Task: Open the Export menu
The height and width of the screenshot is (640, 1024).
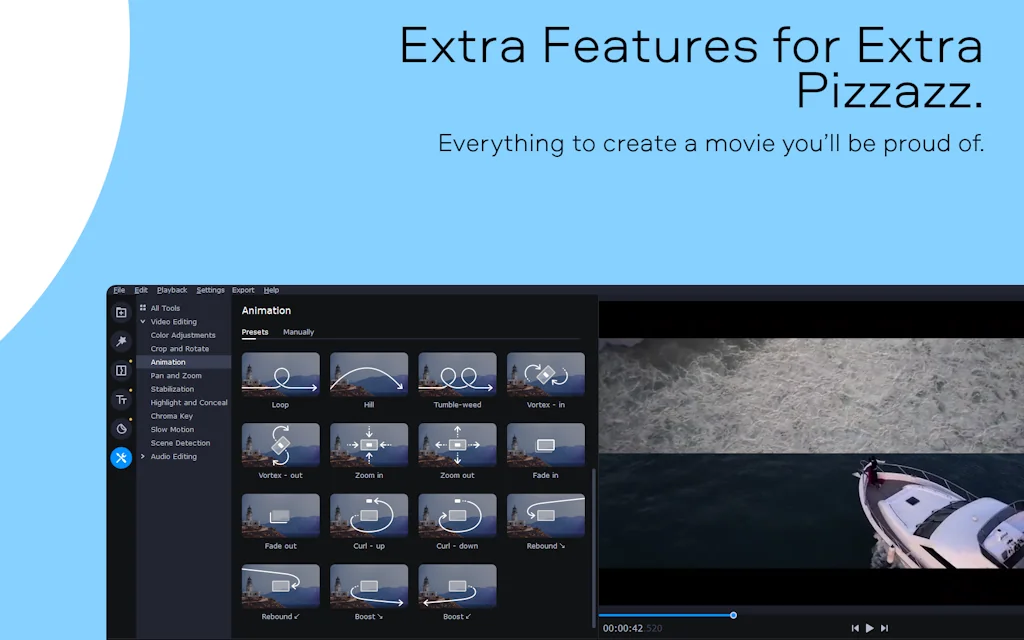Action: click(243, 290)
